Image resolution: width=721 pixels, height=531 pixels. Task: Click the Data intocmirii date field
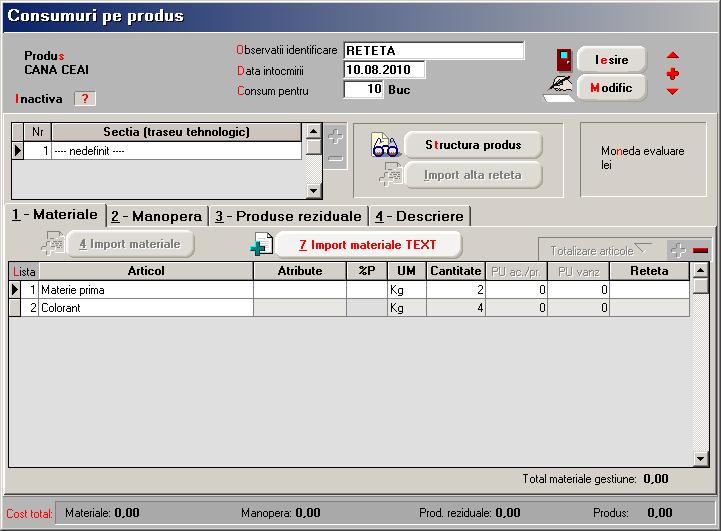pos(384,70)
